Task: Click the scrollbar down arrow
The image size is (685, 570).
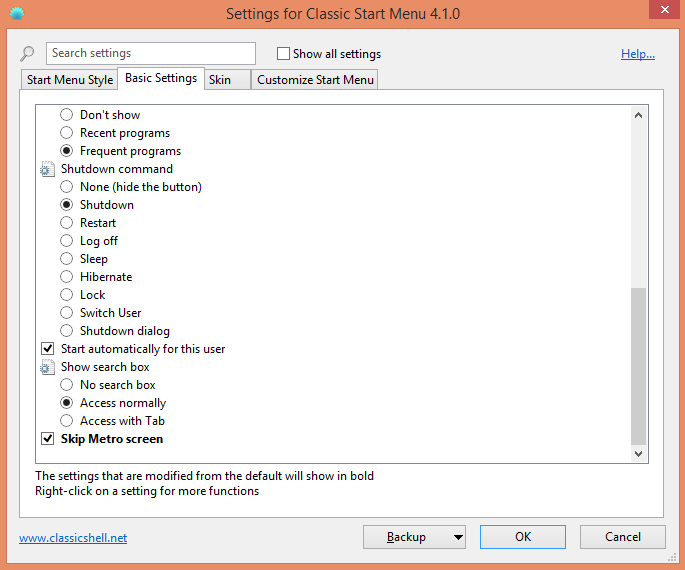Action: coord(638,453)
